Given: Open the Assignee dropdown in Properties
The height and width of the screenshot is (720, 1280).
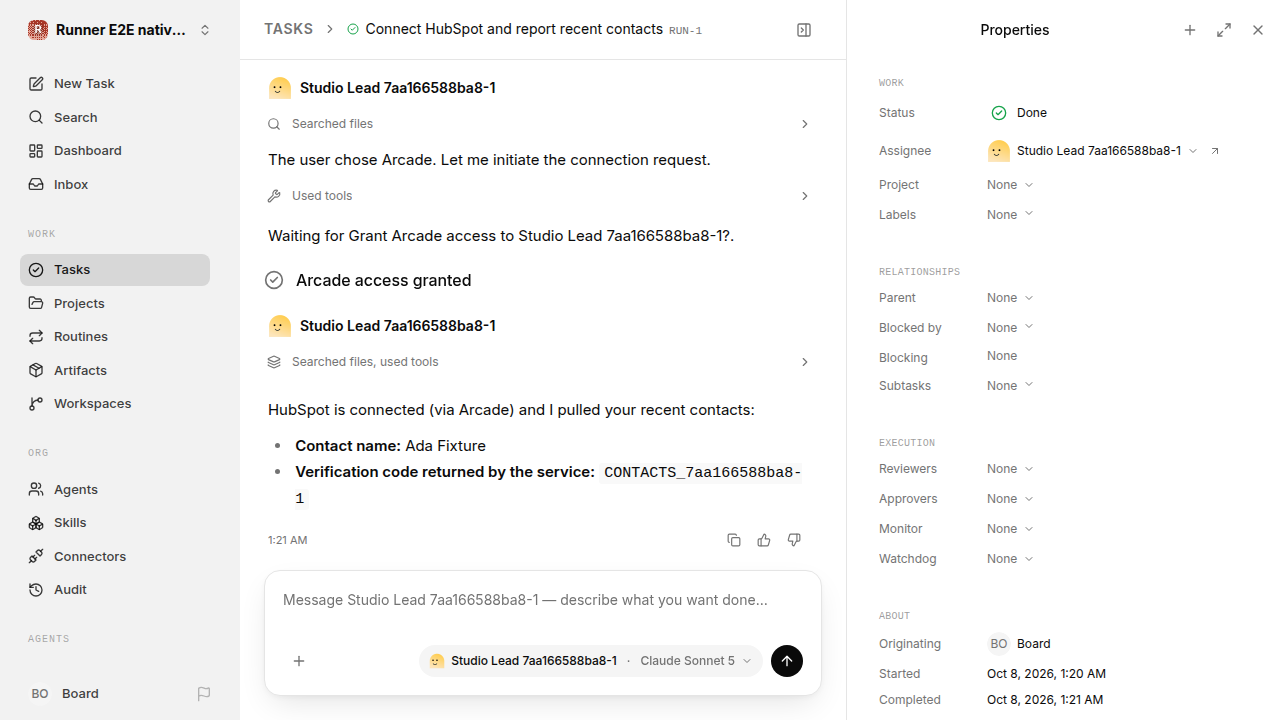Looking at the screenshot, I should [x=1093, y=151].
